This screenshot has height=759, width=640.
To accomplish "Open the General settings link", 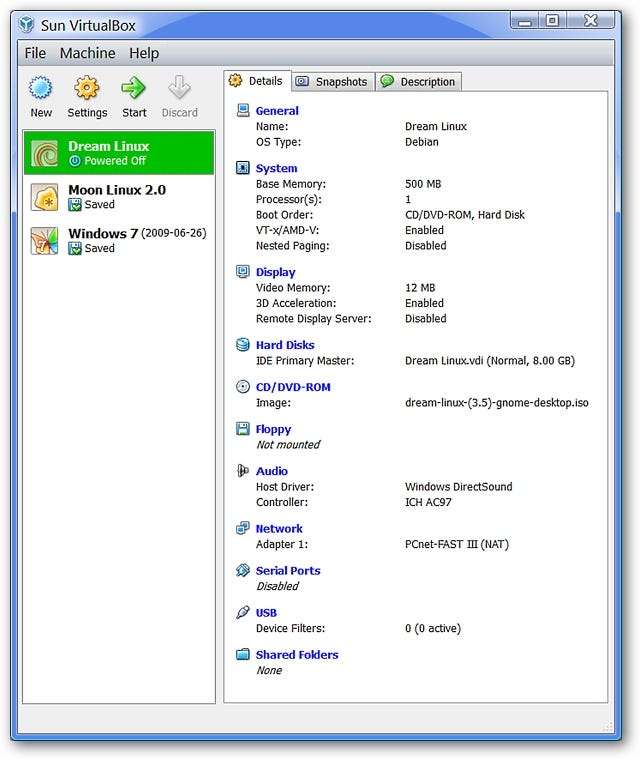I will click(x=277, y=111).
